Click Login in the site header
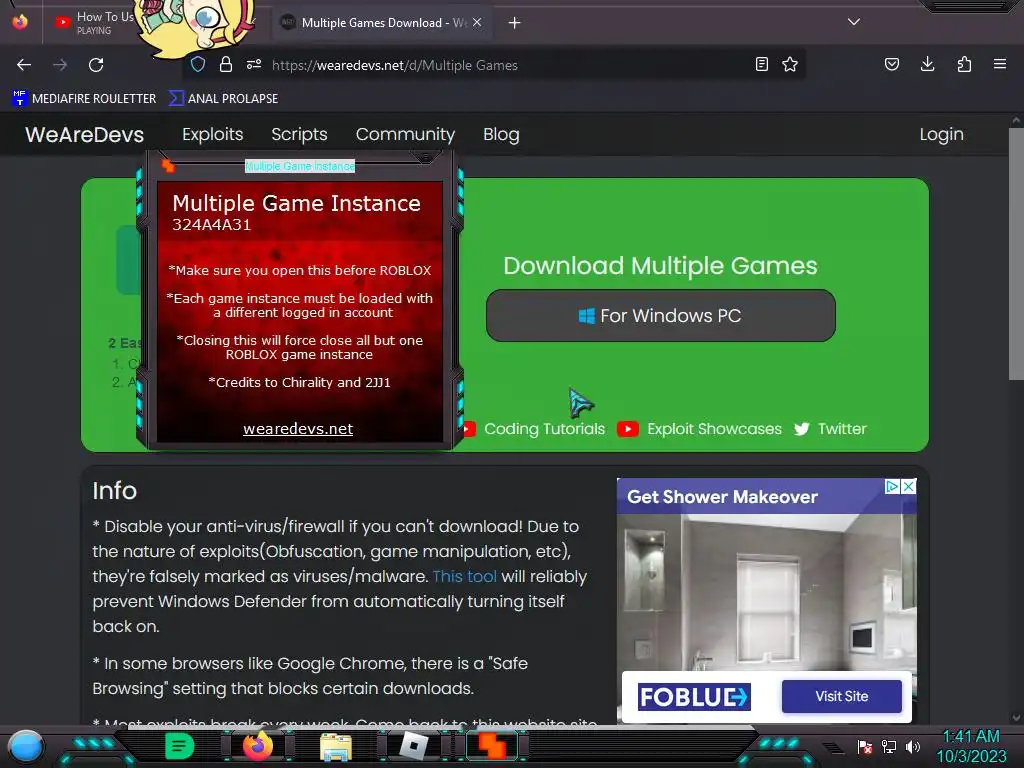The width and height of the screenshot is (1024, 768). click(942, 135)
